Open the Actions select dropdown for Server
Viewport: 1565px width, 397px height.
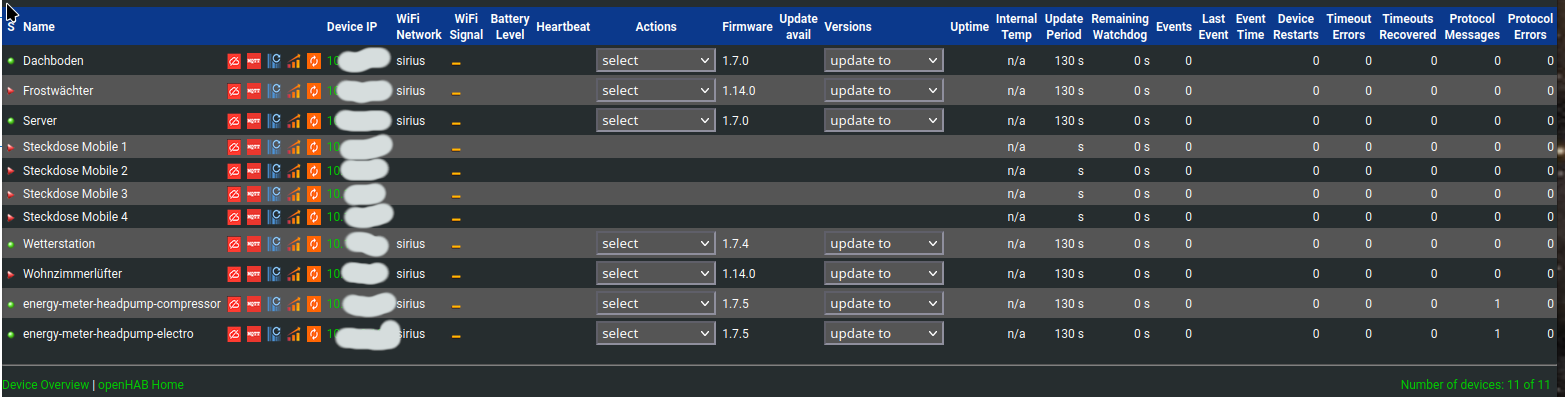pos(655,120)
